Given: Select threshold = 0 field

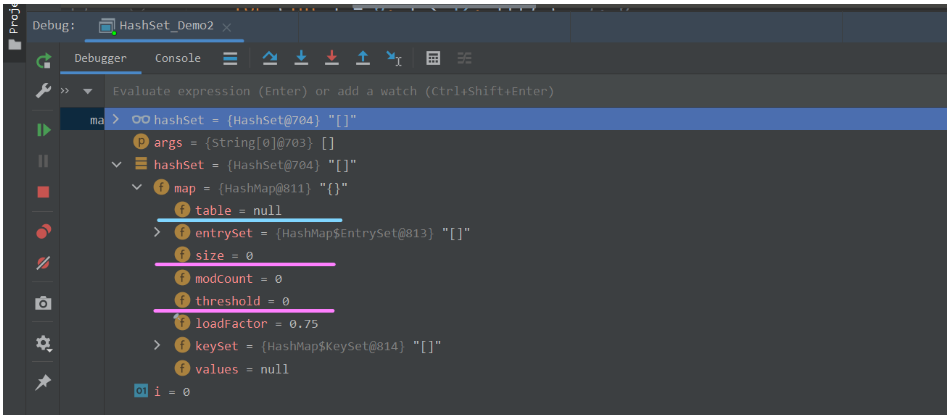Looking at the screenshot, I should coord(526,301).
